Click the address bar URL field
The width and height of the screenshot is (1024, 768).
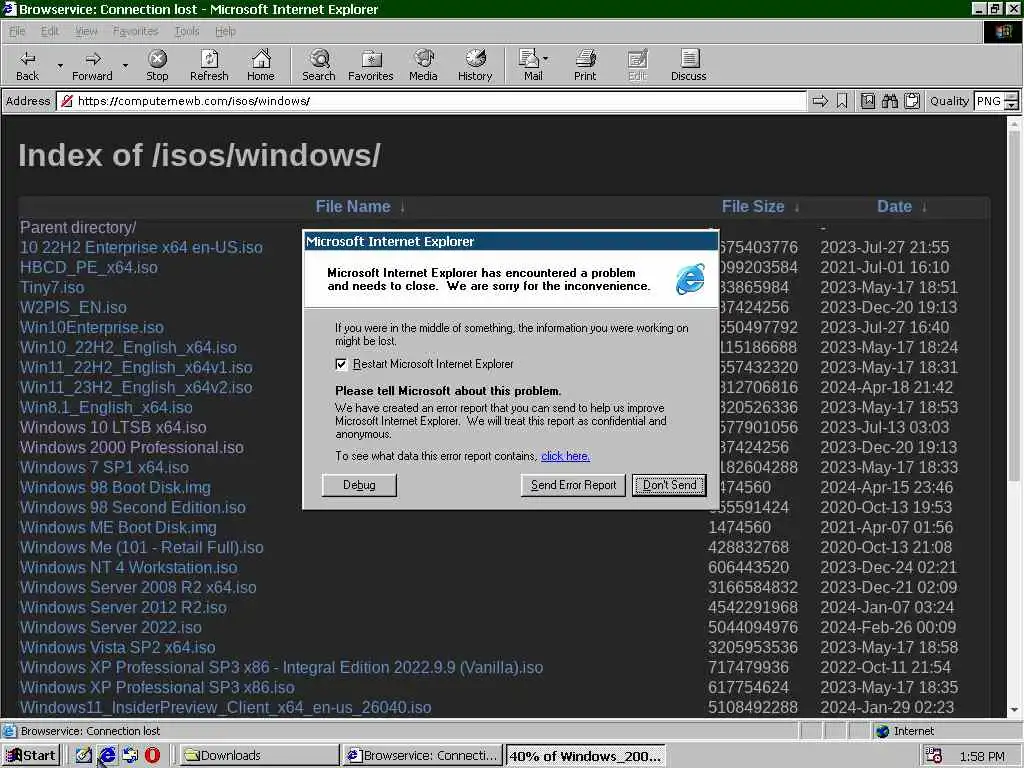[x=431, y=101]
